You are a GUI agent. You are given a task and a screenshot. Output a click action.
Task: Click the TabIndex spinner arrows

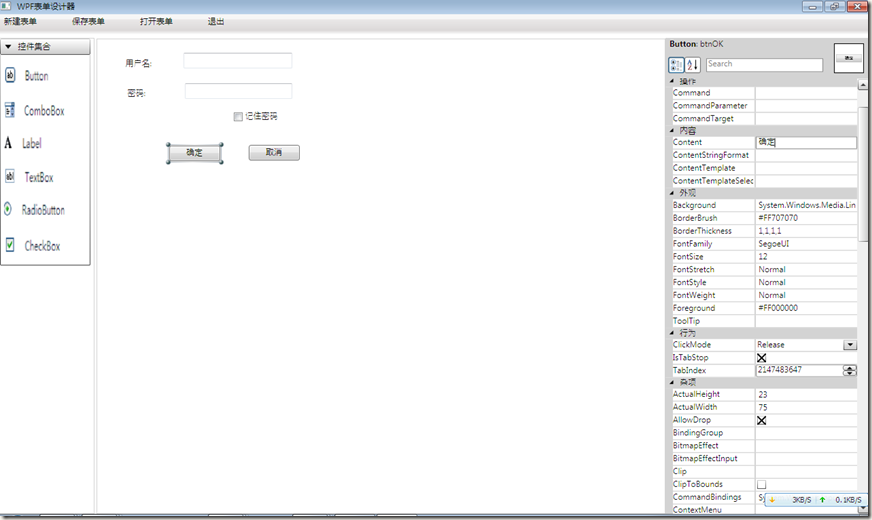click(850, 370)
